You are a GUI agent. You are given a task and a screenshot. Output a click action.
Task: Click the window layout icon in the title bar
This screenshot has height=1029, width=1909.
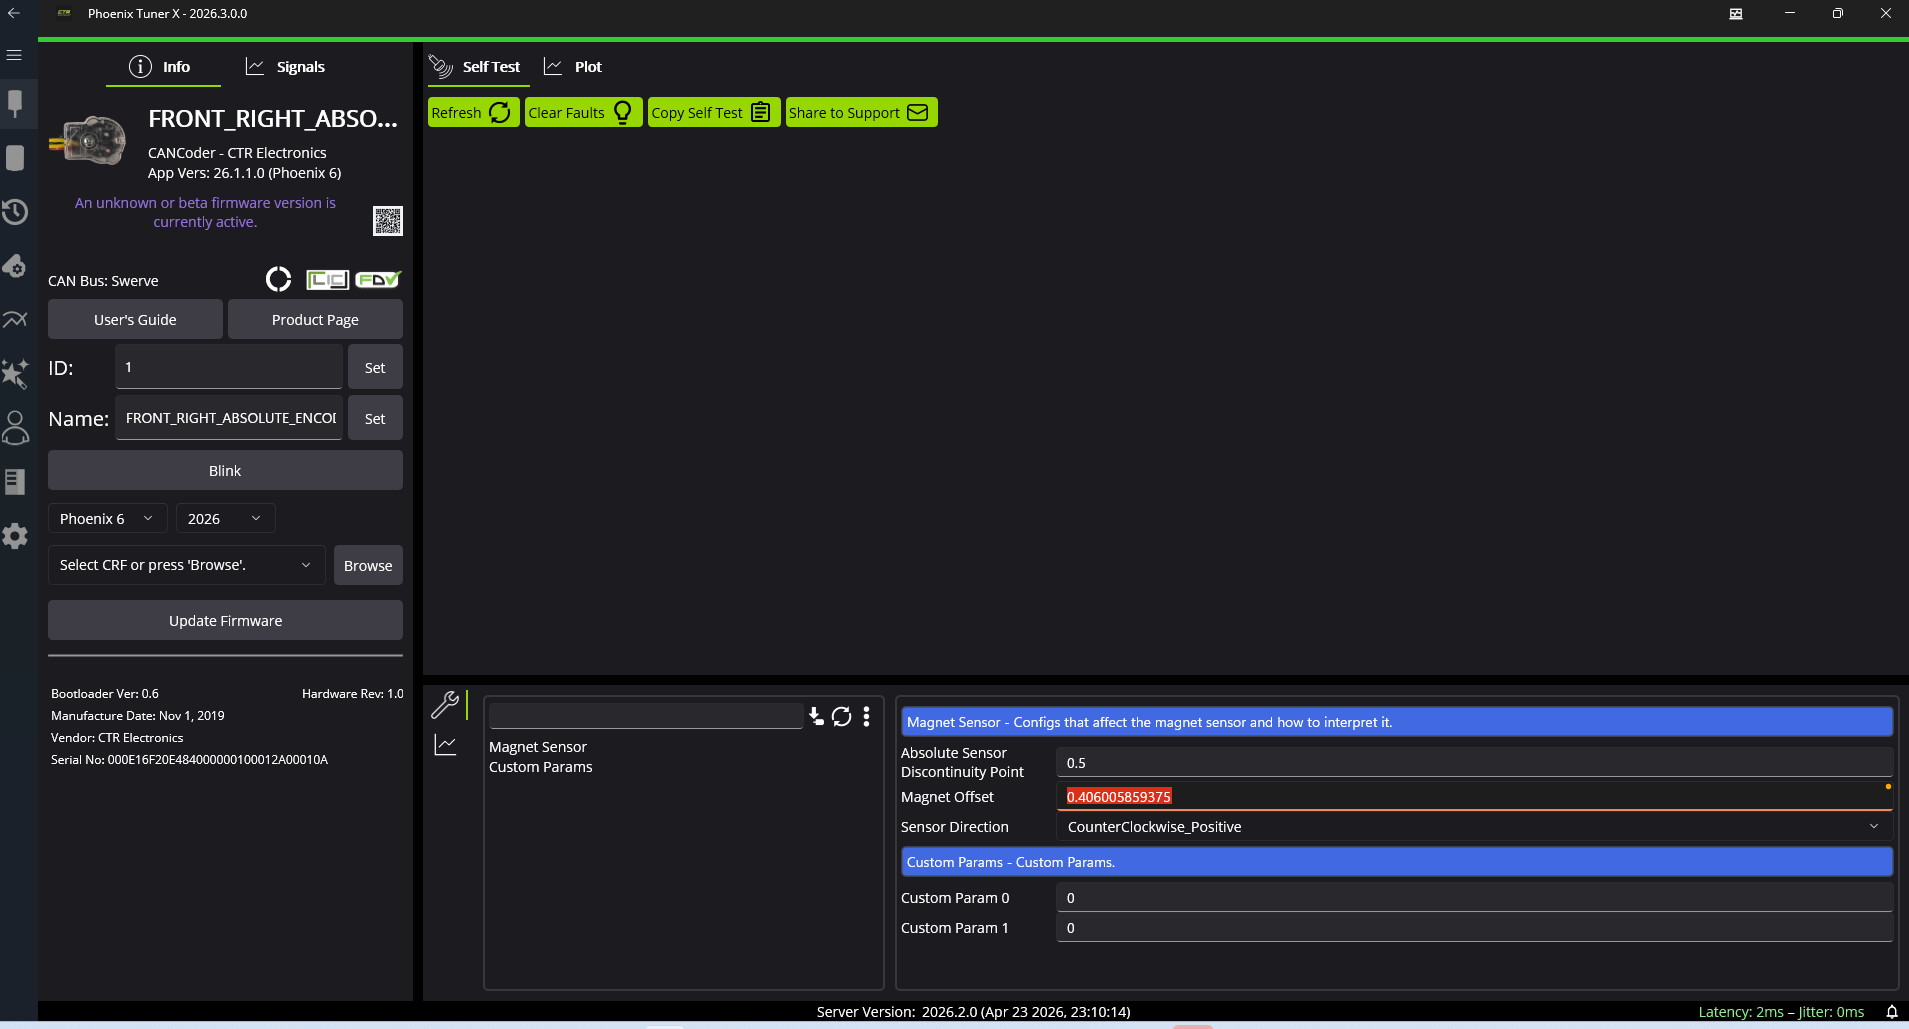click(x=1736, y=13)
